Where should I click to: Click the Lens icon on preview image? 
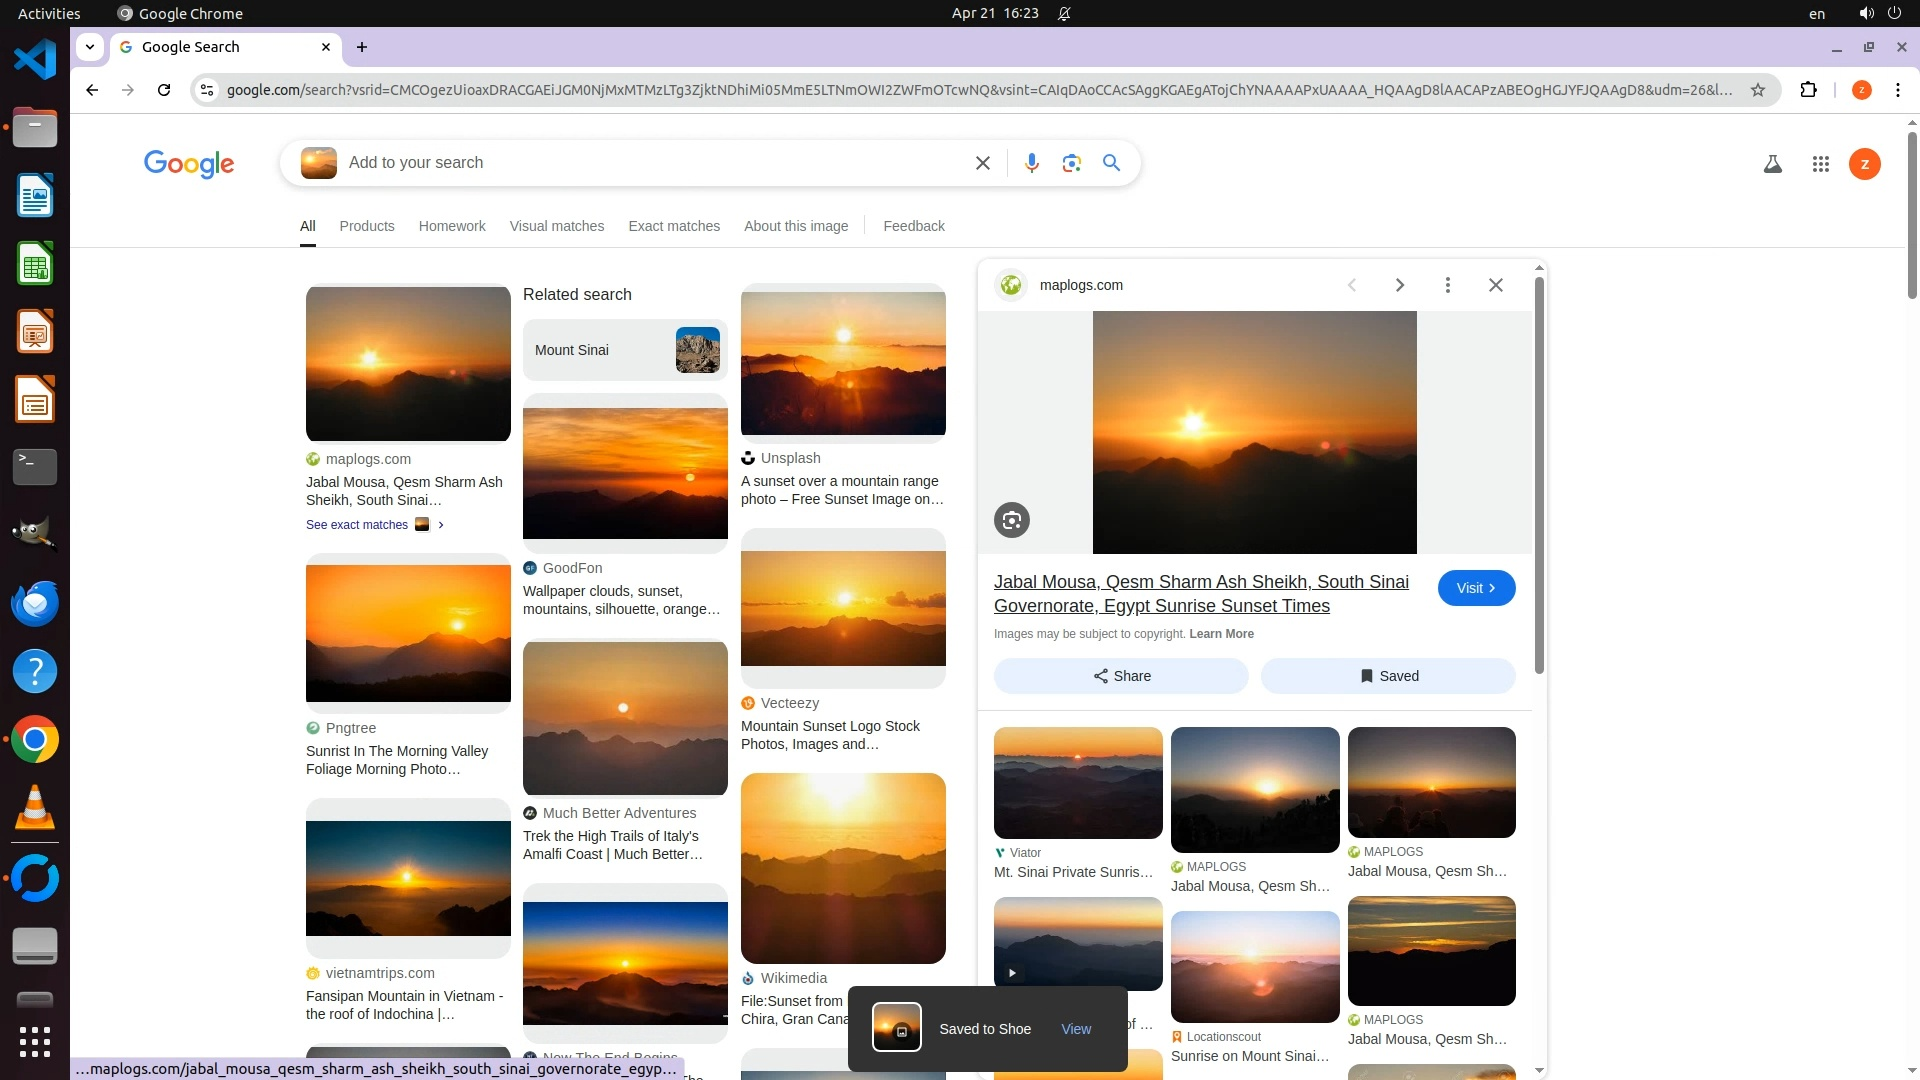tap(1011, 520)
